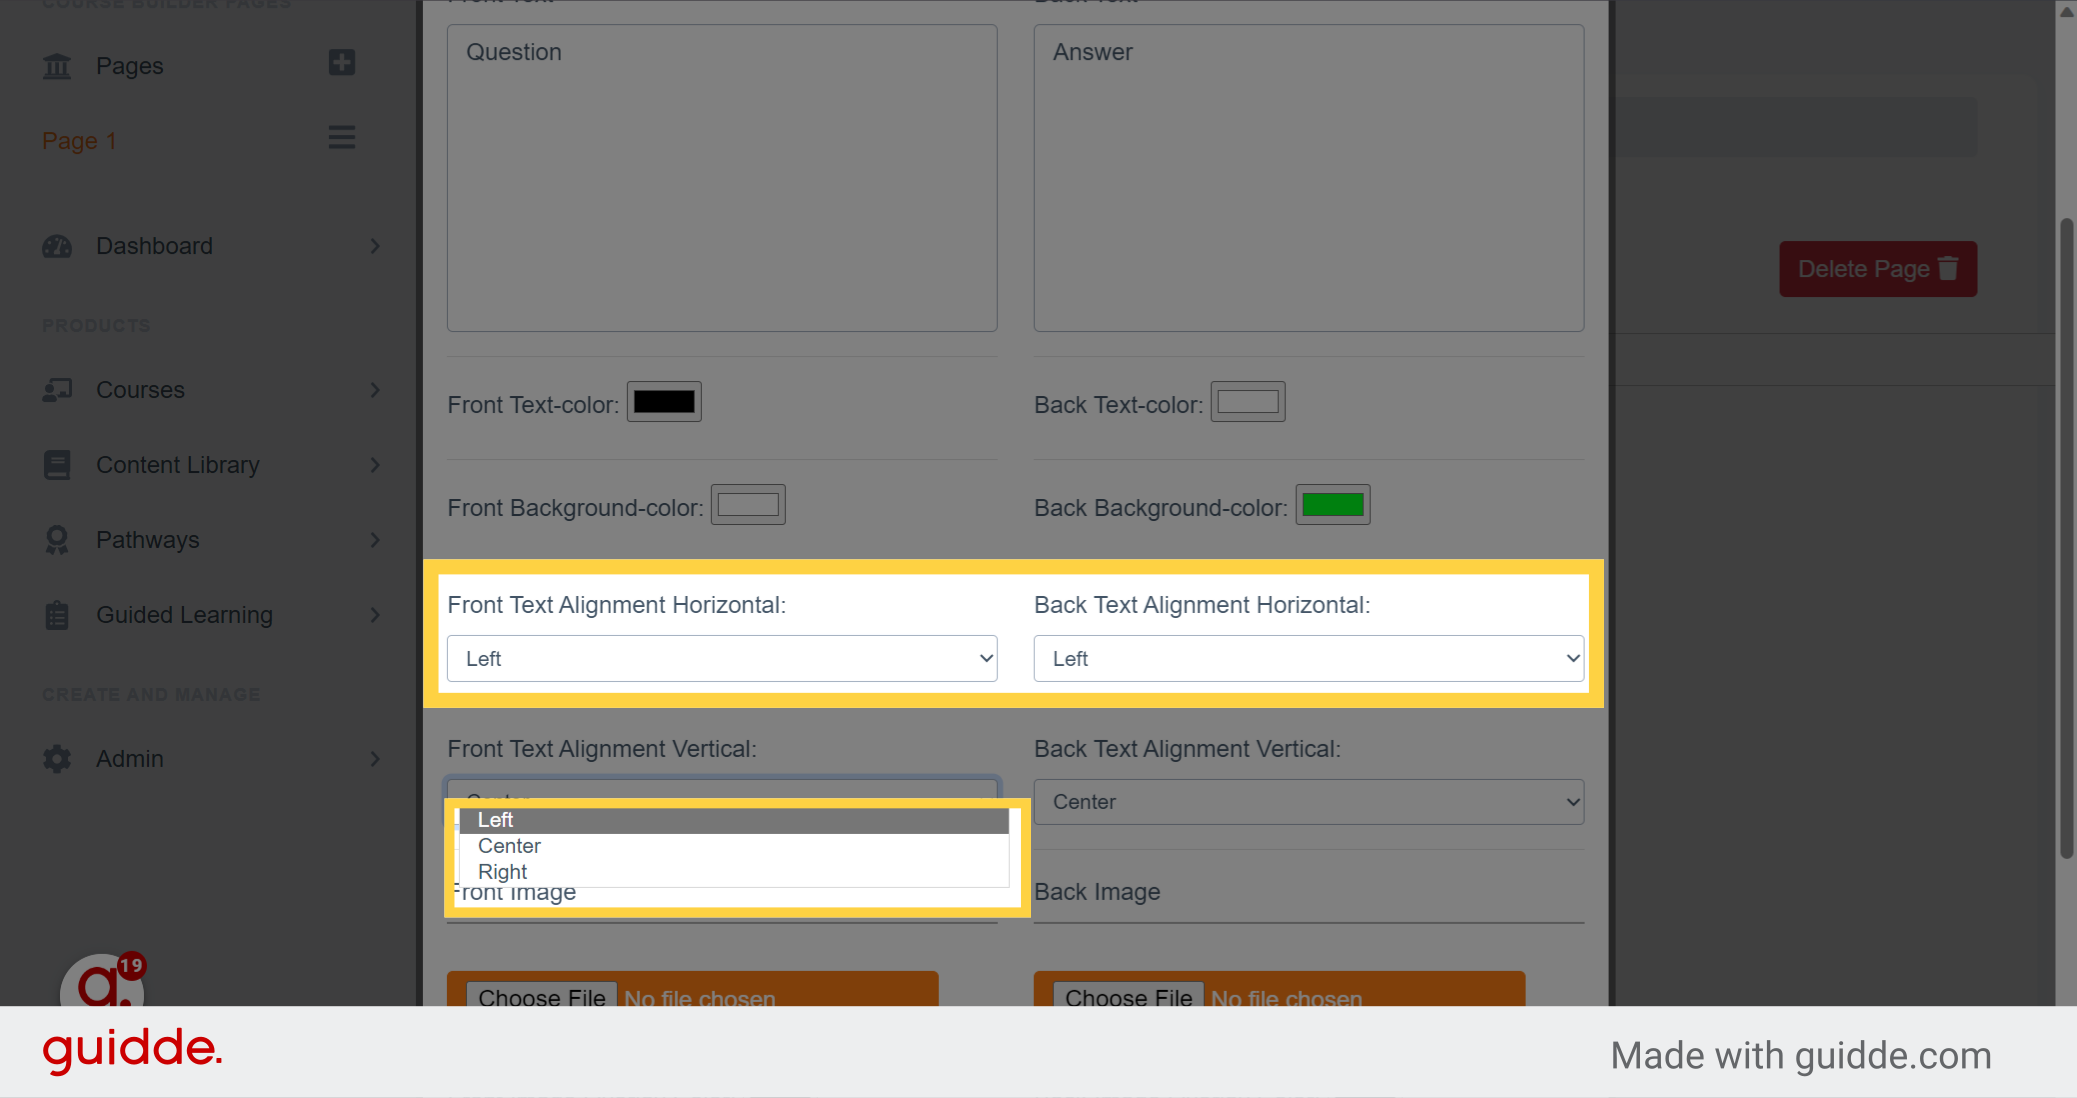This screenshot has height=1098, width=2077.
Task: Select Left from Back Text Alignment Horizontal dropdown
Action: click(1306, 658)
